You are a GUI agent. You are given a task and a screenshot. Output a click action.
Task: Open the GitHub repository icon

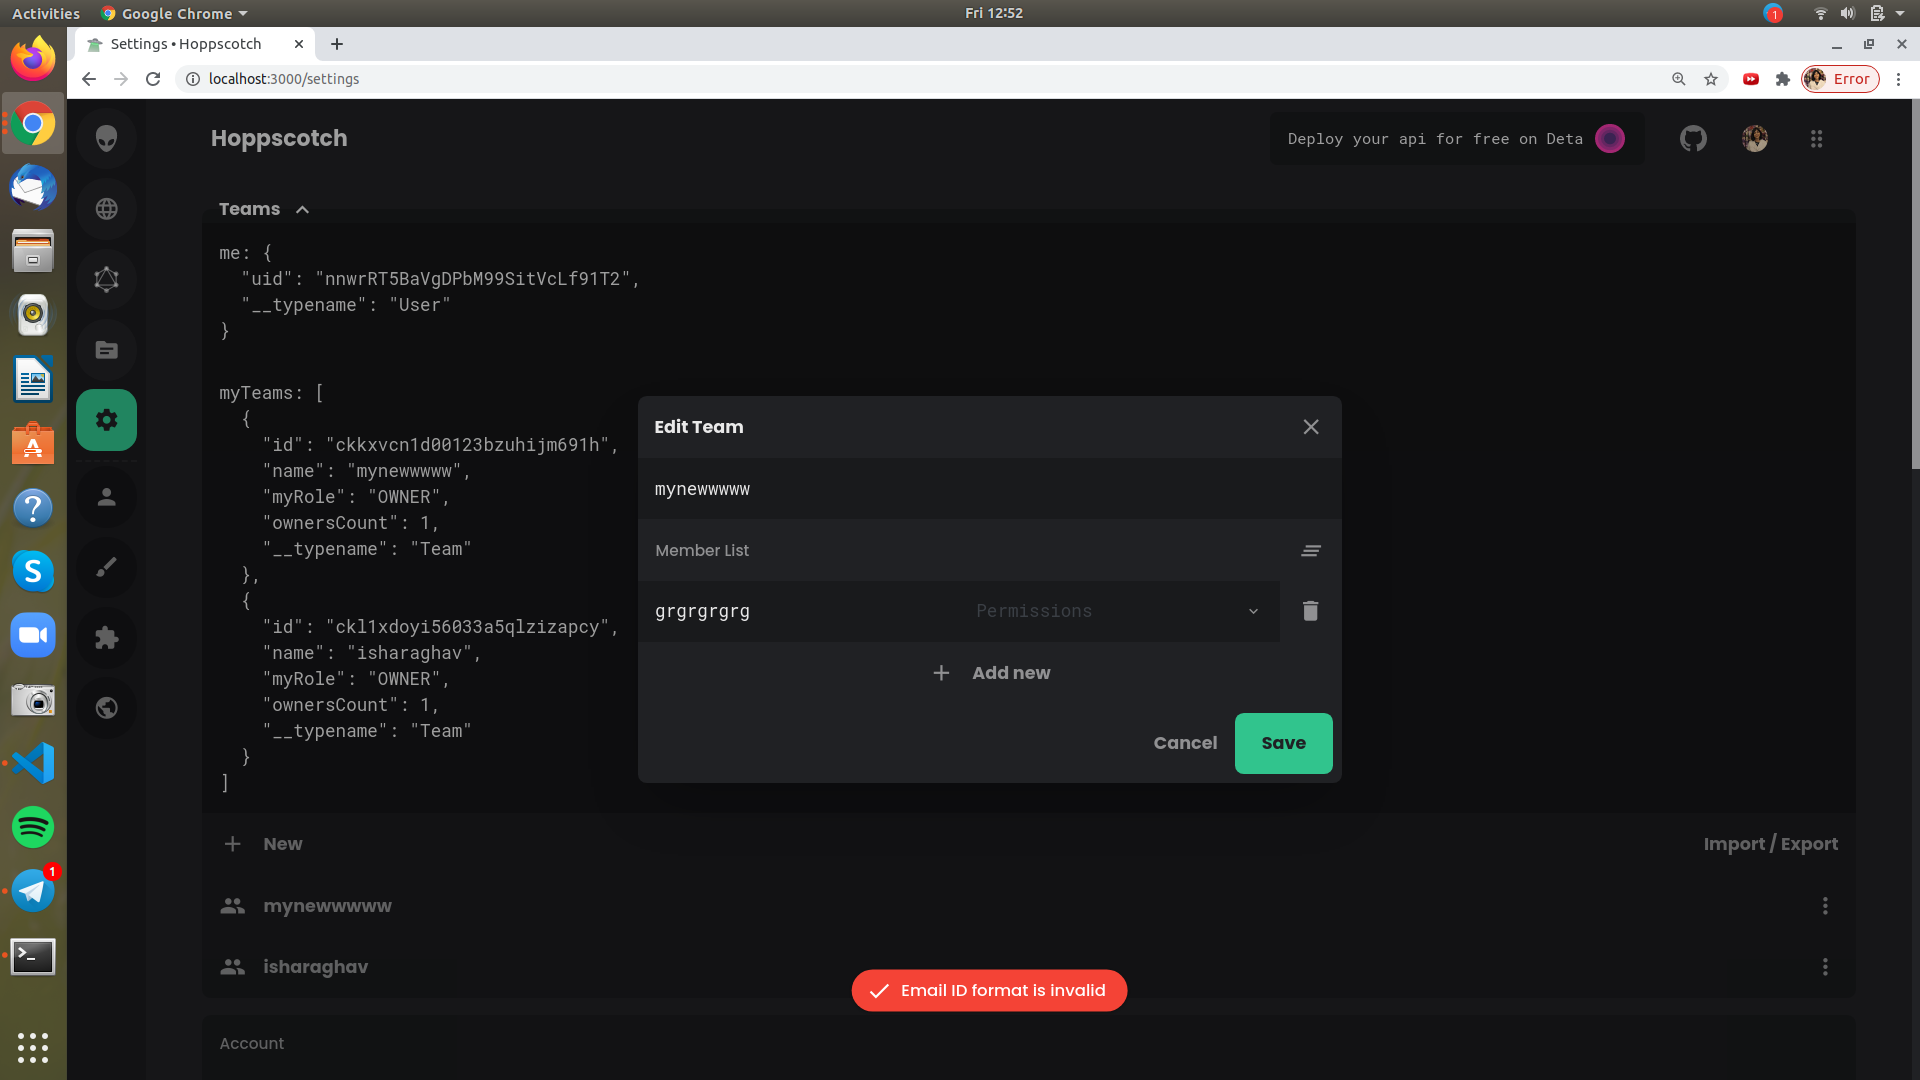point(1693,139)
